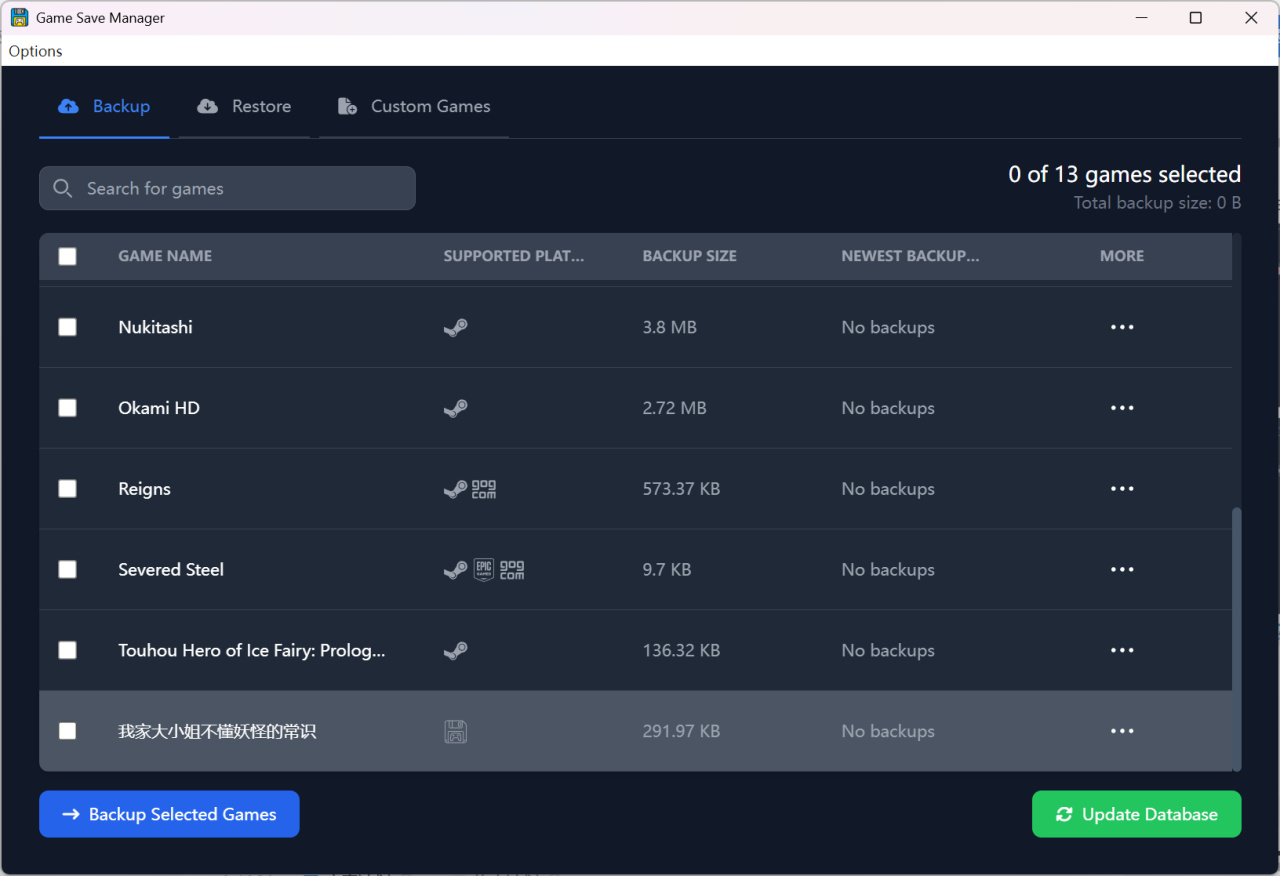The image size is (1280, 876).
Task: Click the Total backup size text
Action: [x=1157, y=203]
